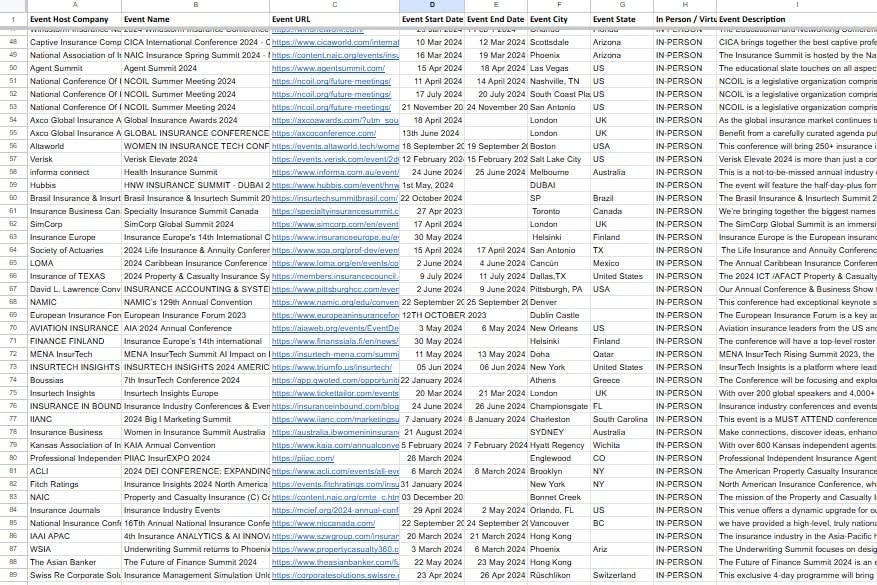
Task: Select the WSIA host company cell
Action: pyautogui.click(x=74, y=549)
